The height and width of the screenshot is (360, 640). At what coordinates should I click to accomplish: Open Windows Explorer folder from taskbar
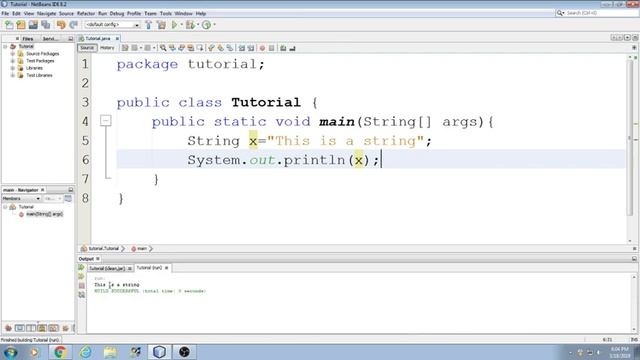click(x=110, y=352)
